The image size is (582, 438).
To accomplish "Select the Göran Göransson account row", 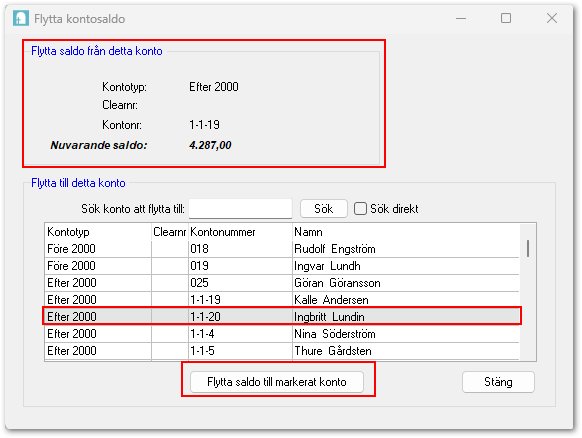I will tap(282, 283).
